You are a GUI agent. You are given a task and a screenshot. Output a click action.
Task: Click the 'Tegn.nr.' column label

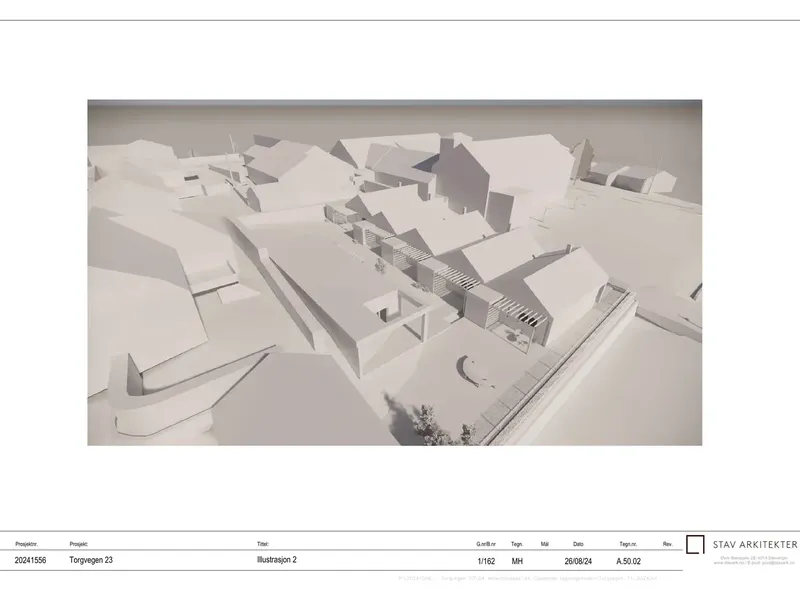point(628,544)
